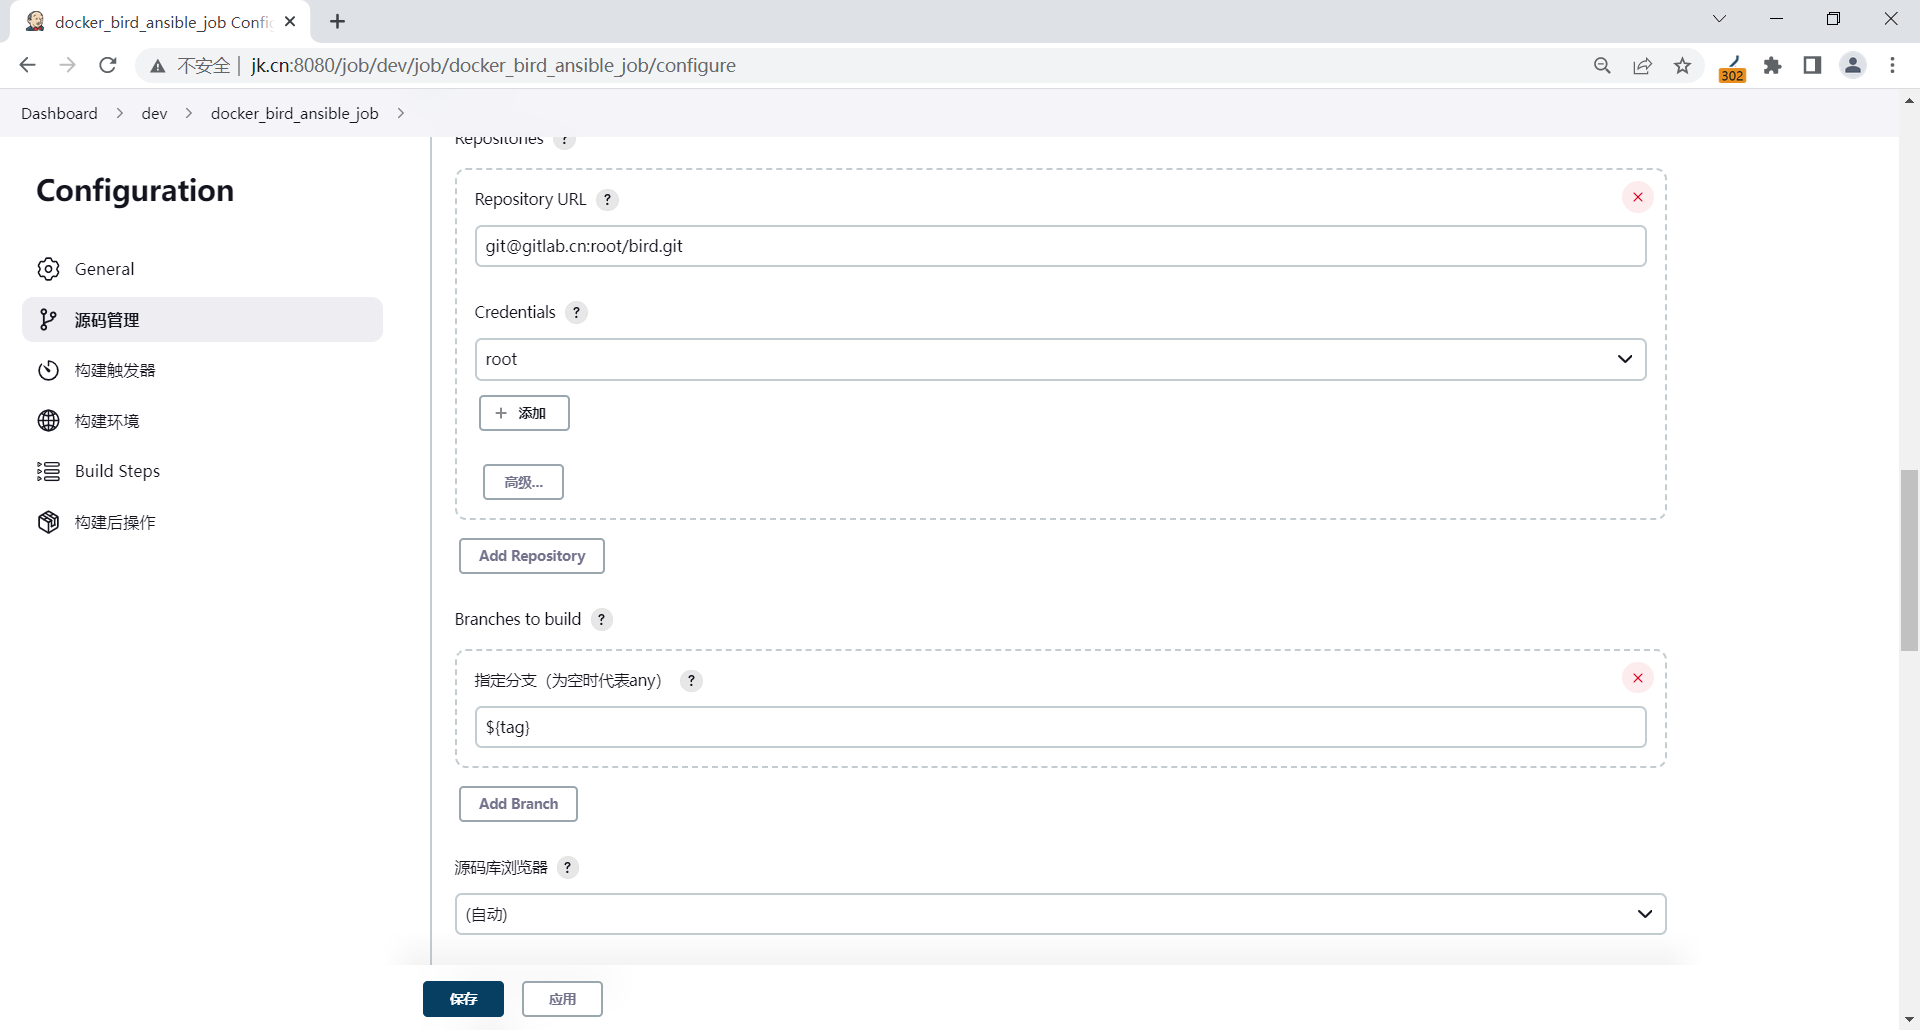This screenshot has width=1920, height=1030.
Task: Show help for Branches to build
Action: click(601, 619)
